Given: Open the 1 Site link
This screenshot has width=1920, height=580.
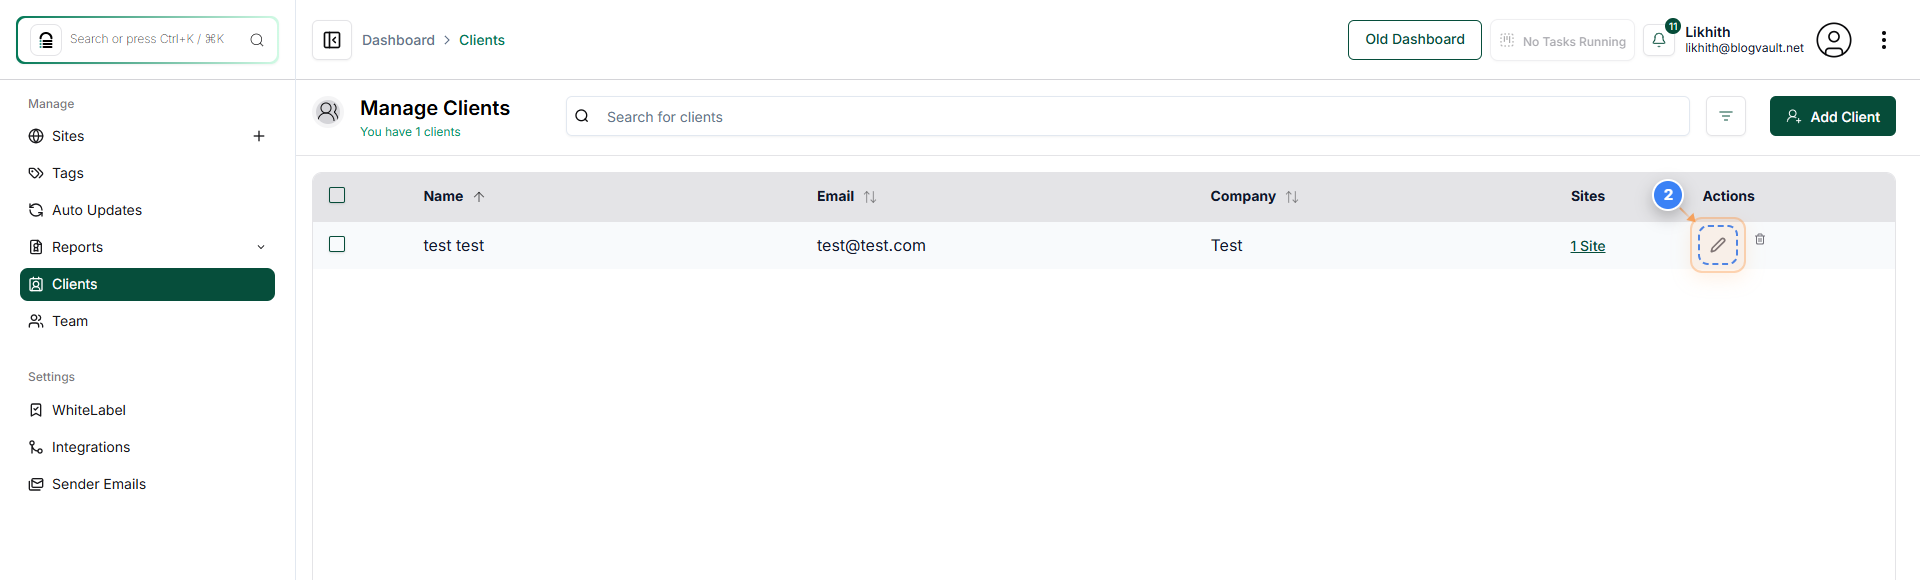Looking at the screenshot, I should [1587, 246].
